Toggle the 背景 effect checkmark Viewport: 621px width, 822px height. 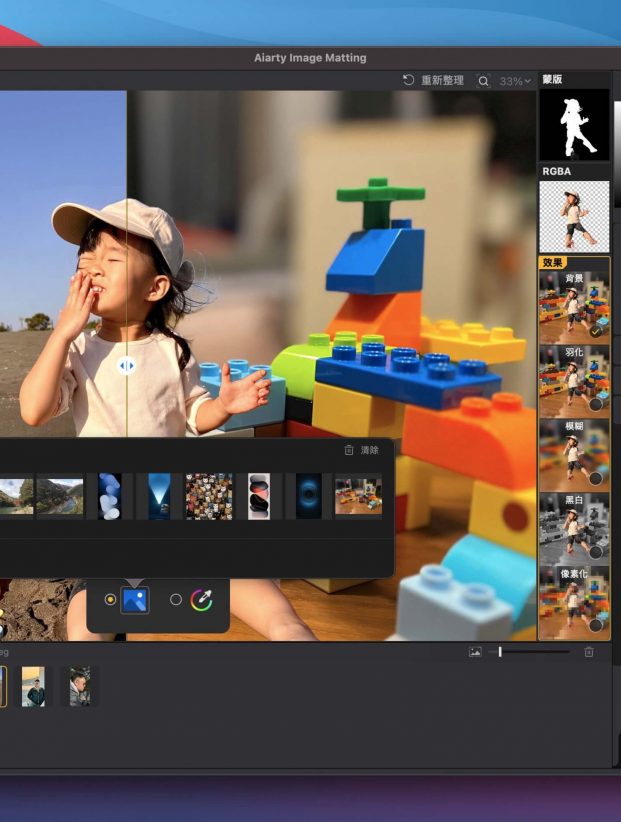tap(596, 330)
